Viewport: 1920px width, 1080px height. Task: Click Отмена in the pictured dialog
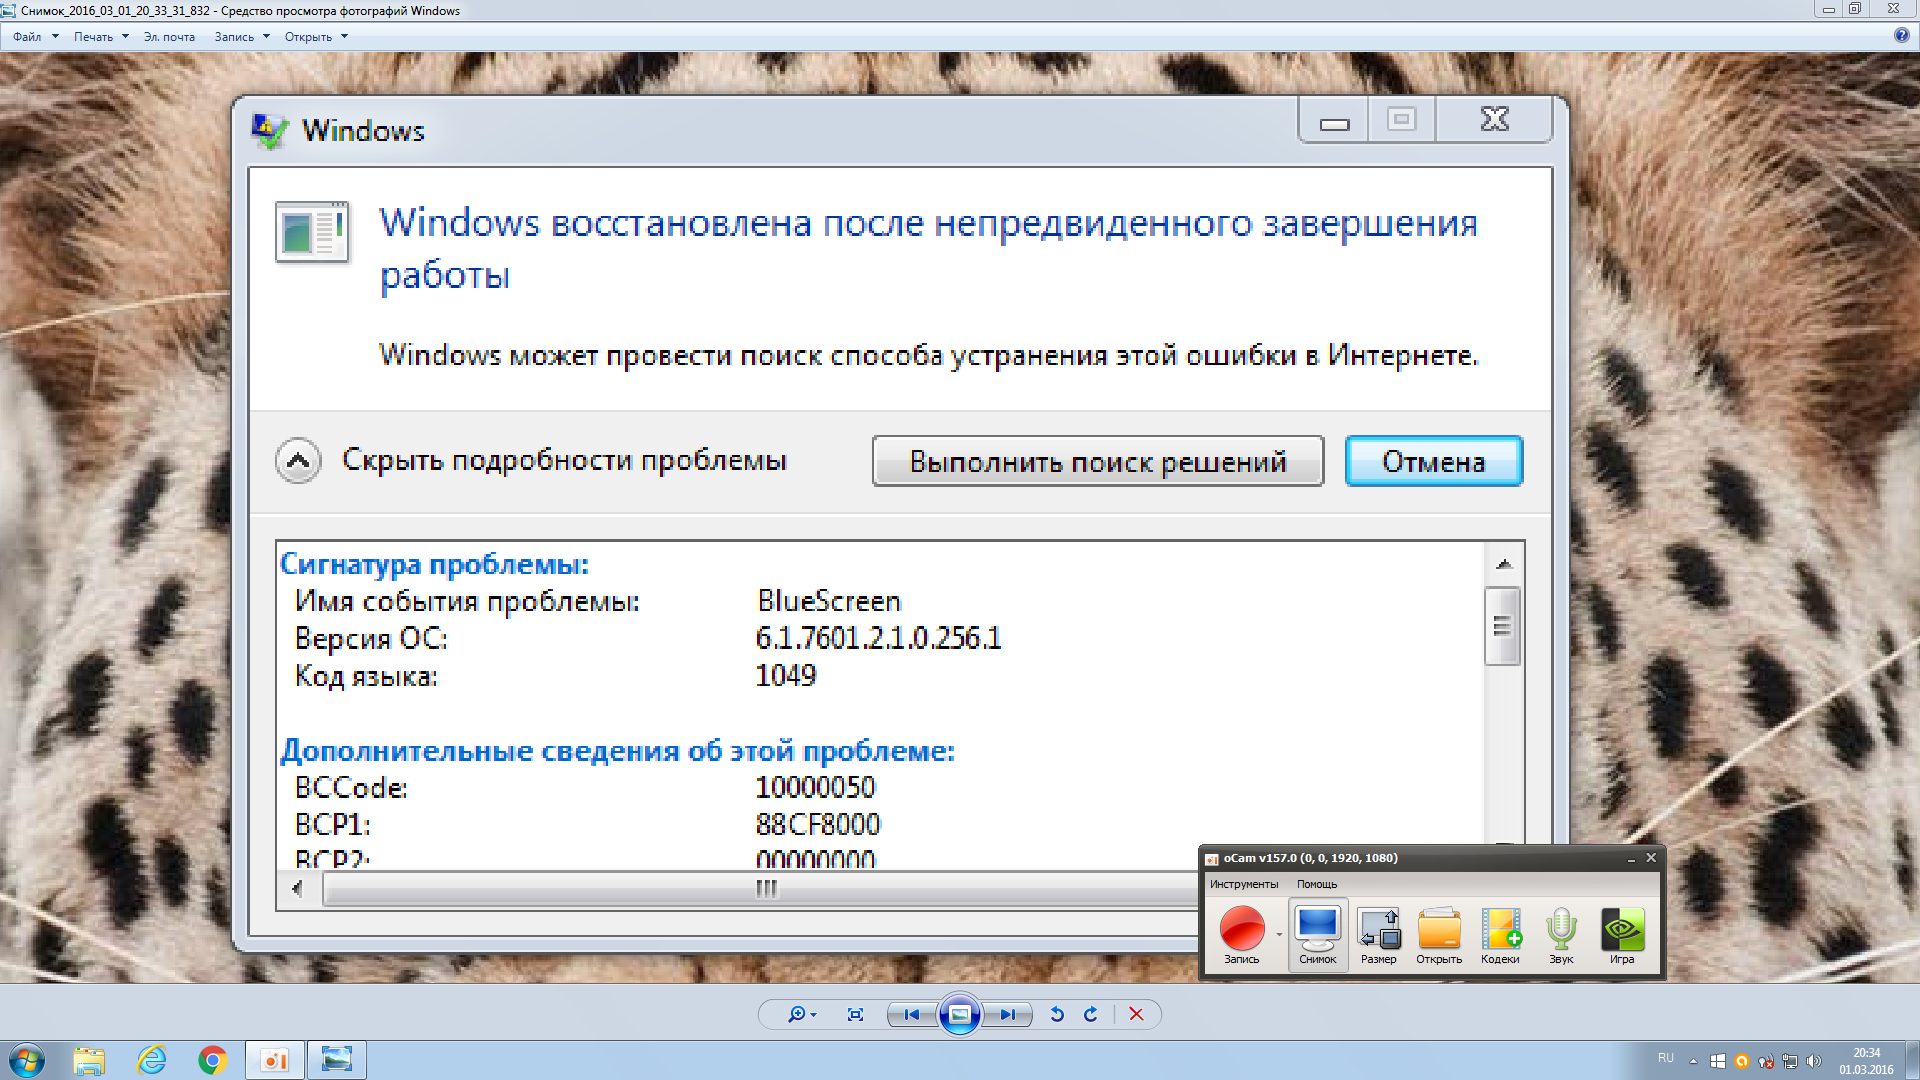1434,461
